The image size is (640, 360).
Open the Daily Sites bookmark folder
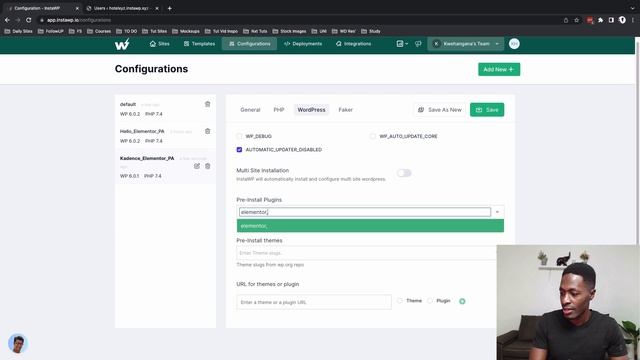(19, 31)
